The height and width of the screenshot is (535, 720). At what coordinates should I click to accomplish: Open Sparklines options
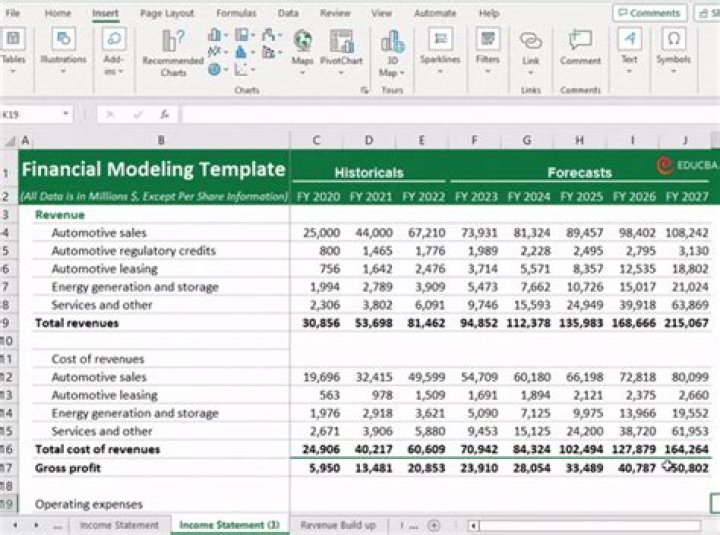(440, 51)
